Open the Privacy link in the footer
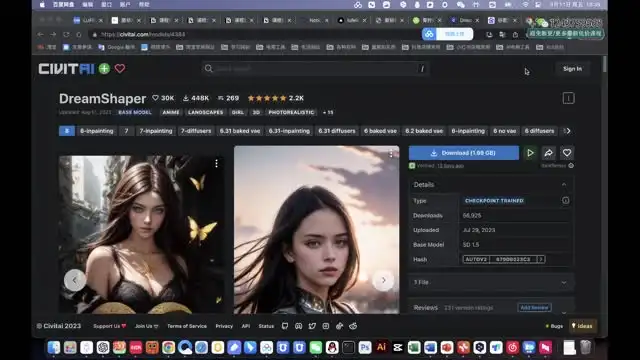 [x=224, y=326]
